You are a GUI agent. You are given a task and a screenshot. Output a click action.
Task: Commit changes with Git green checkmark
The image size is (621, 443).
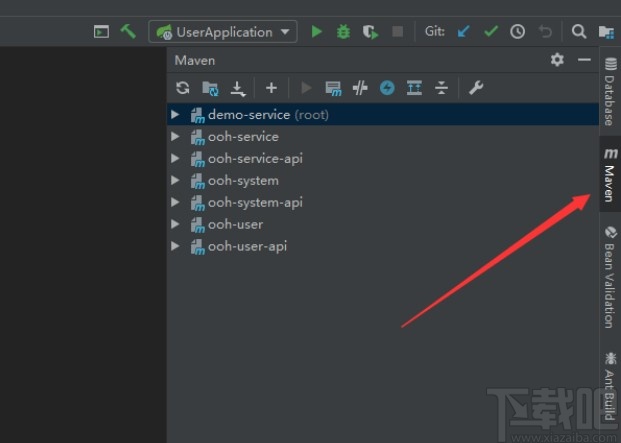pyautogui.click(x=491, y=31)
